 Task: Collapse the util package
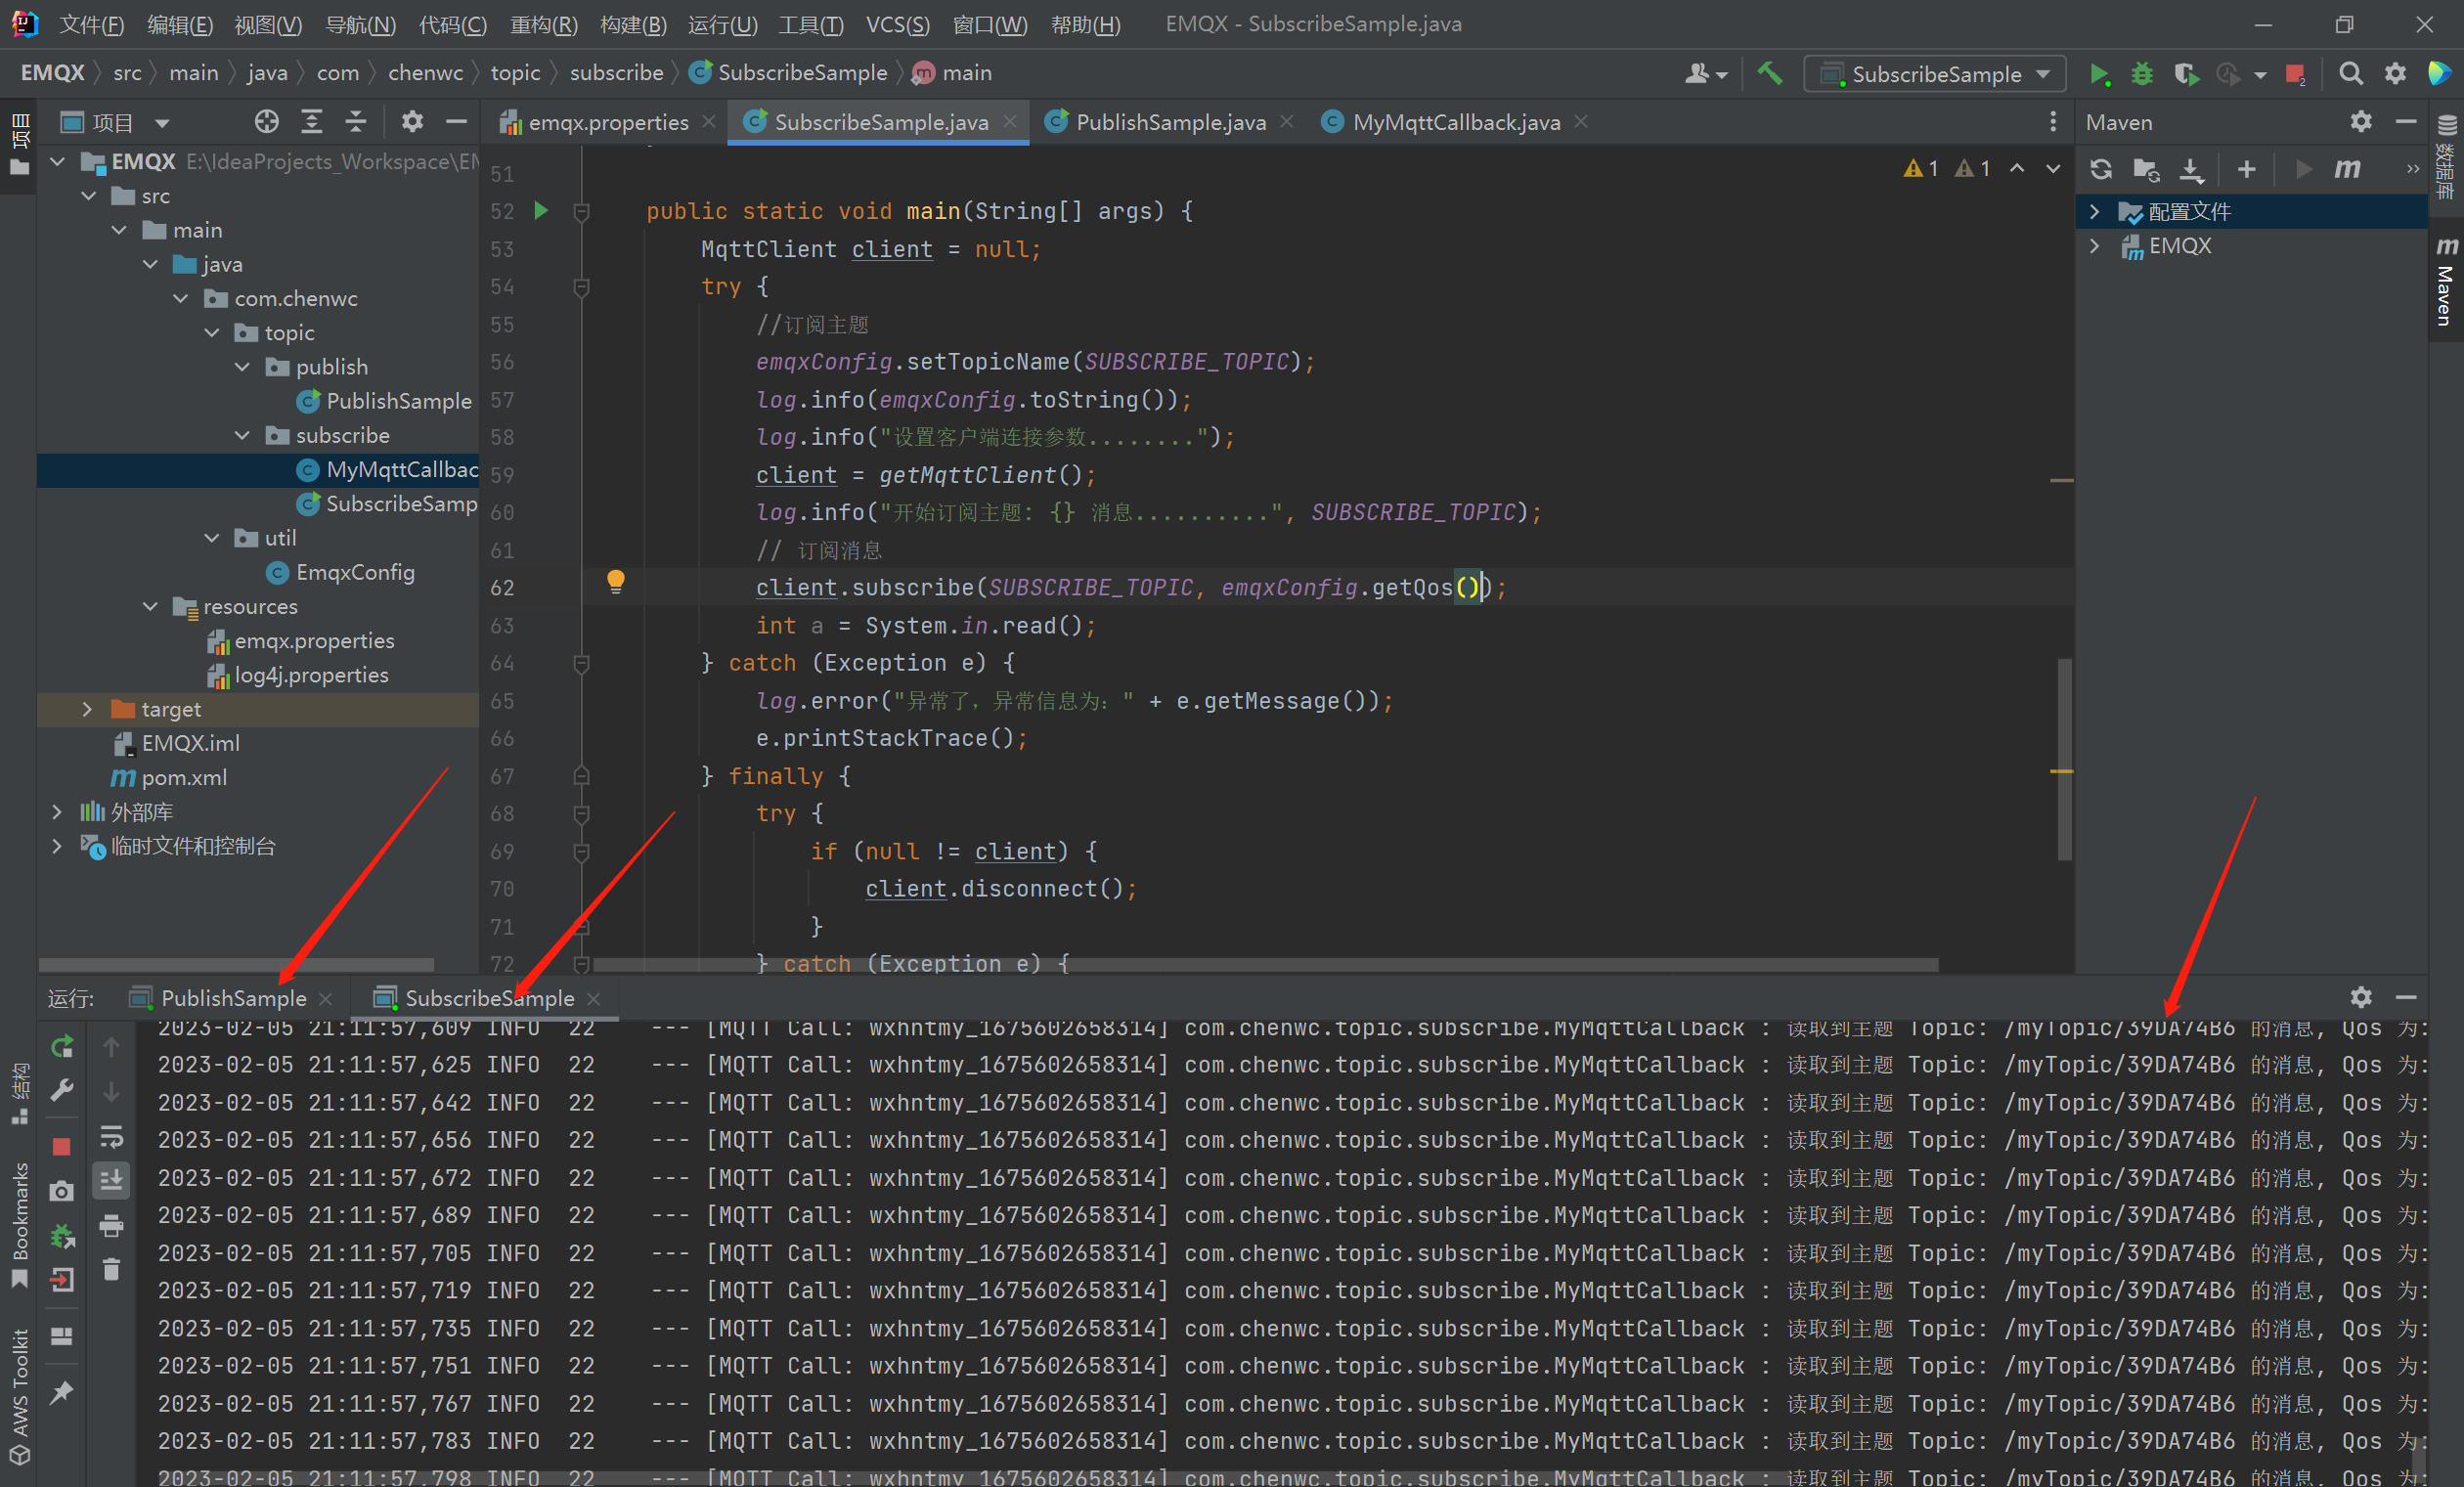pyautogui.click(x=212, y=538)
